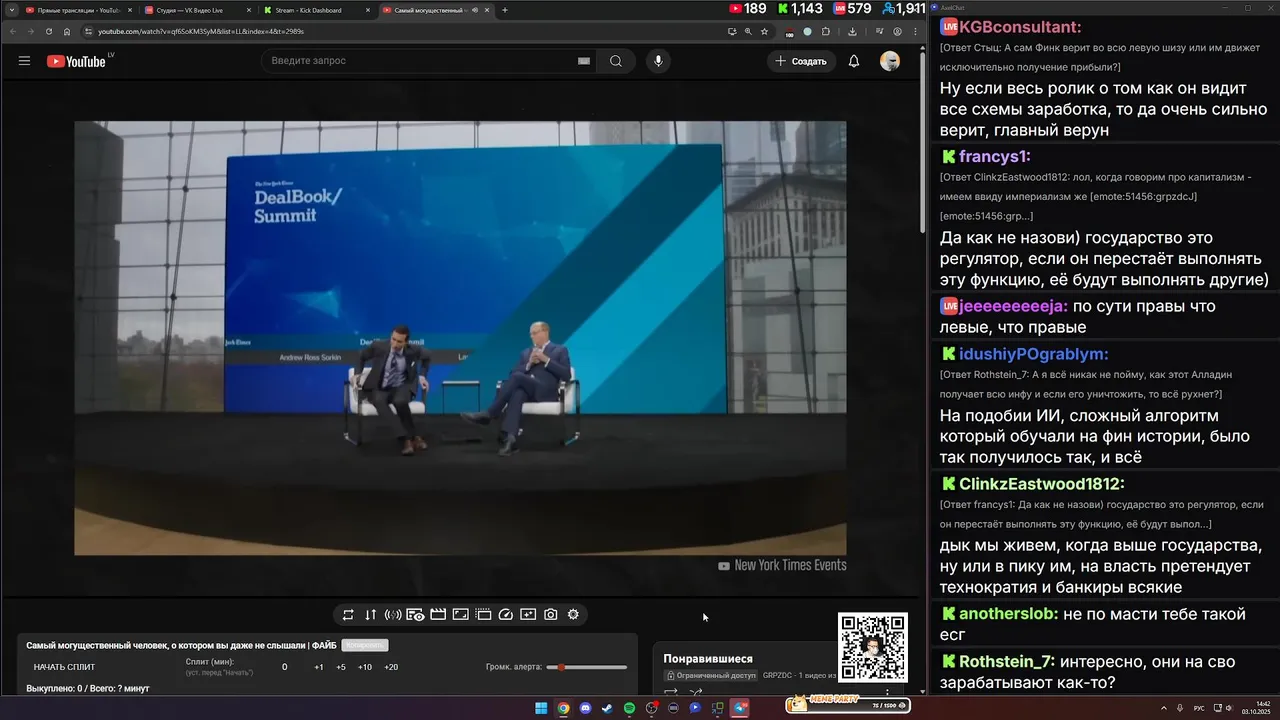Open Discord from the taskbar
Viewport: 1280px width, 720px height.
(585, 708)
